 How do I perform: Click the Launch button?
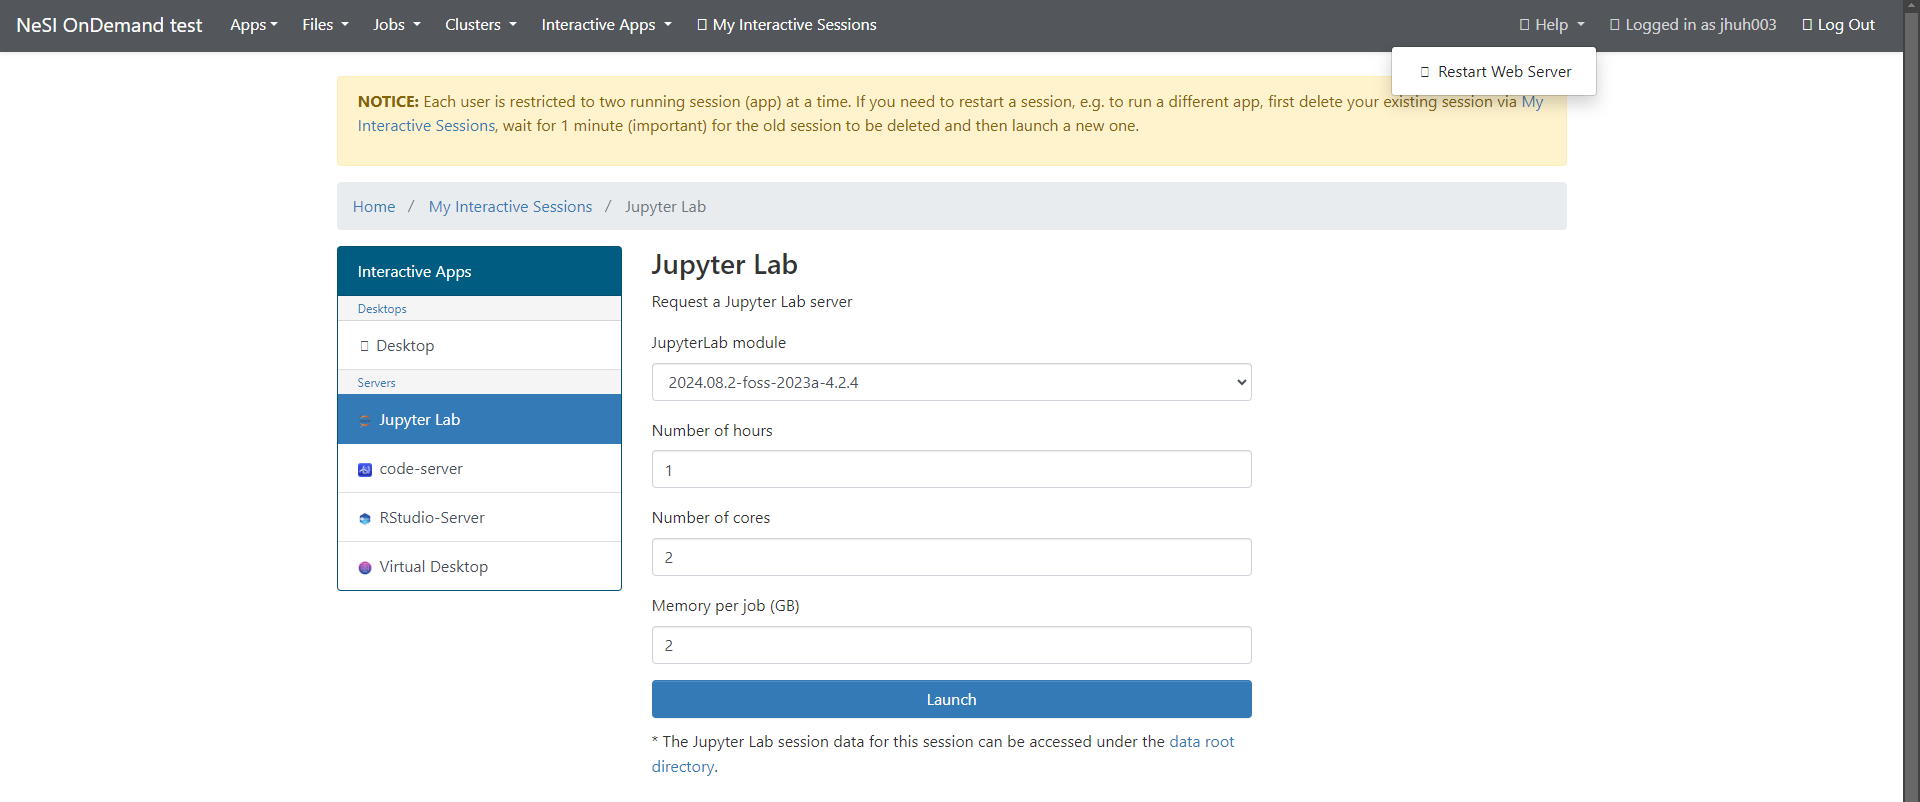951,699
